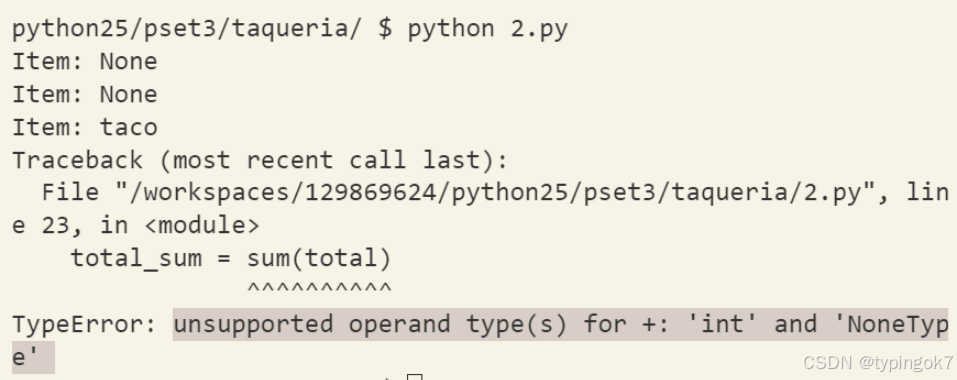Click the second 'Item: None' line
Screen dimensions: 957x380
coord(85,95)
